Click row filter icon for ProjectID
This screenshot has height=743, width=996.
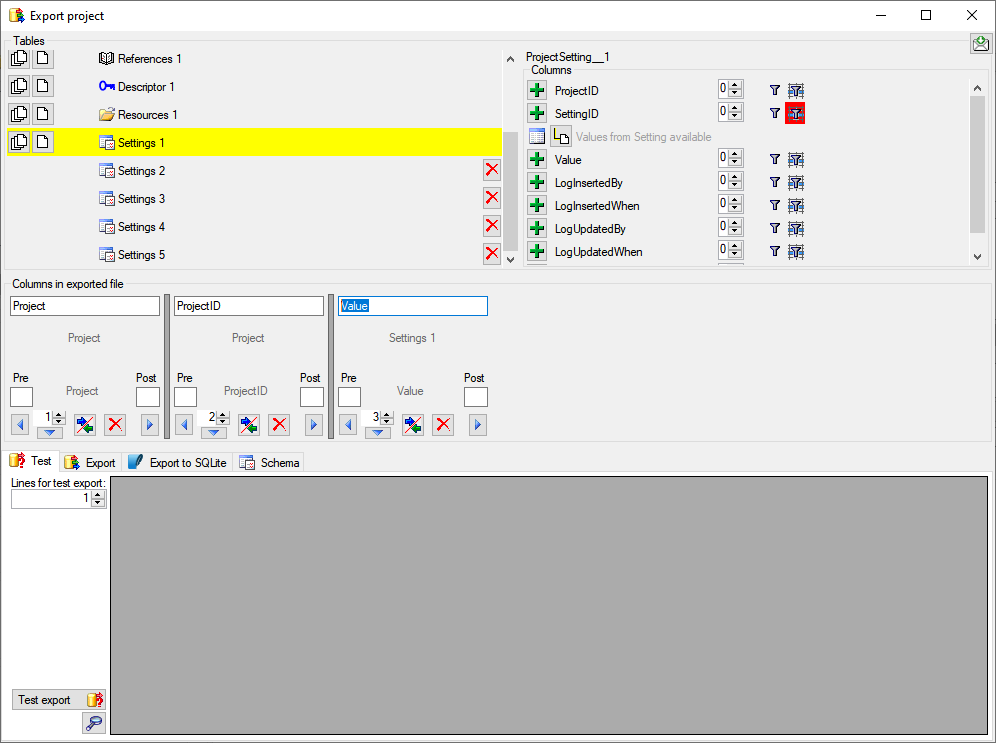pyautogui.click(x=795, y=90)
